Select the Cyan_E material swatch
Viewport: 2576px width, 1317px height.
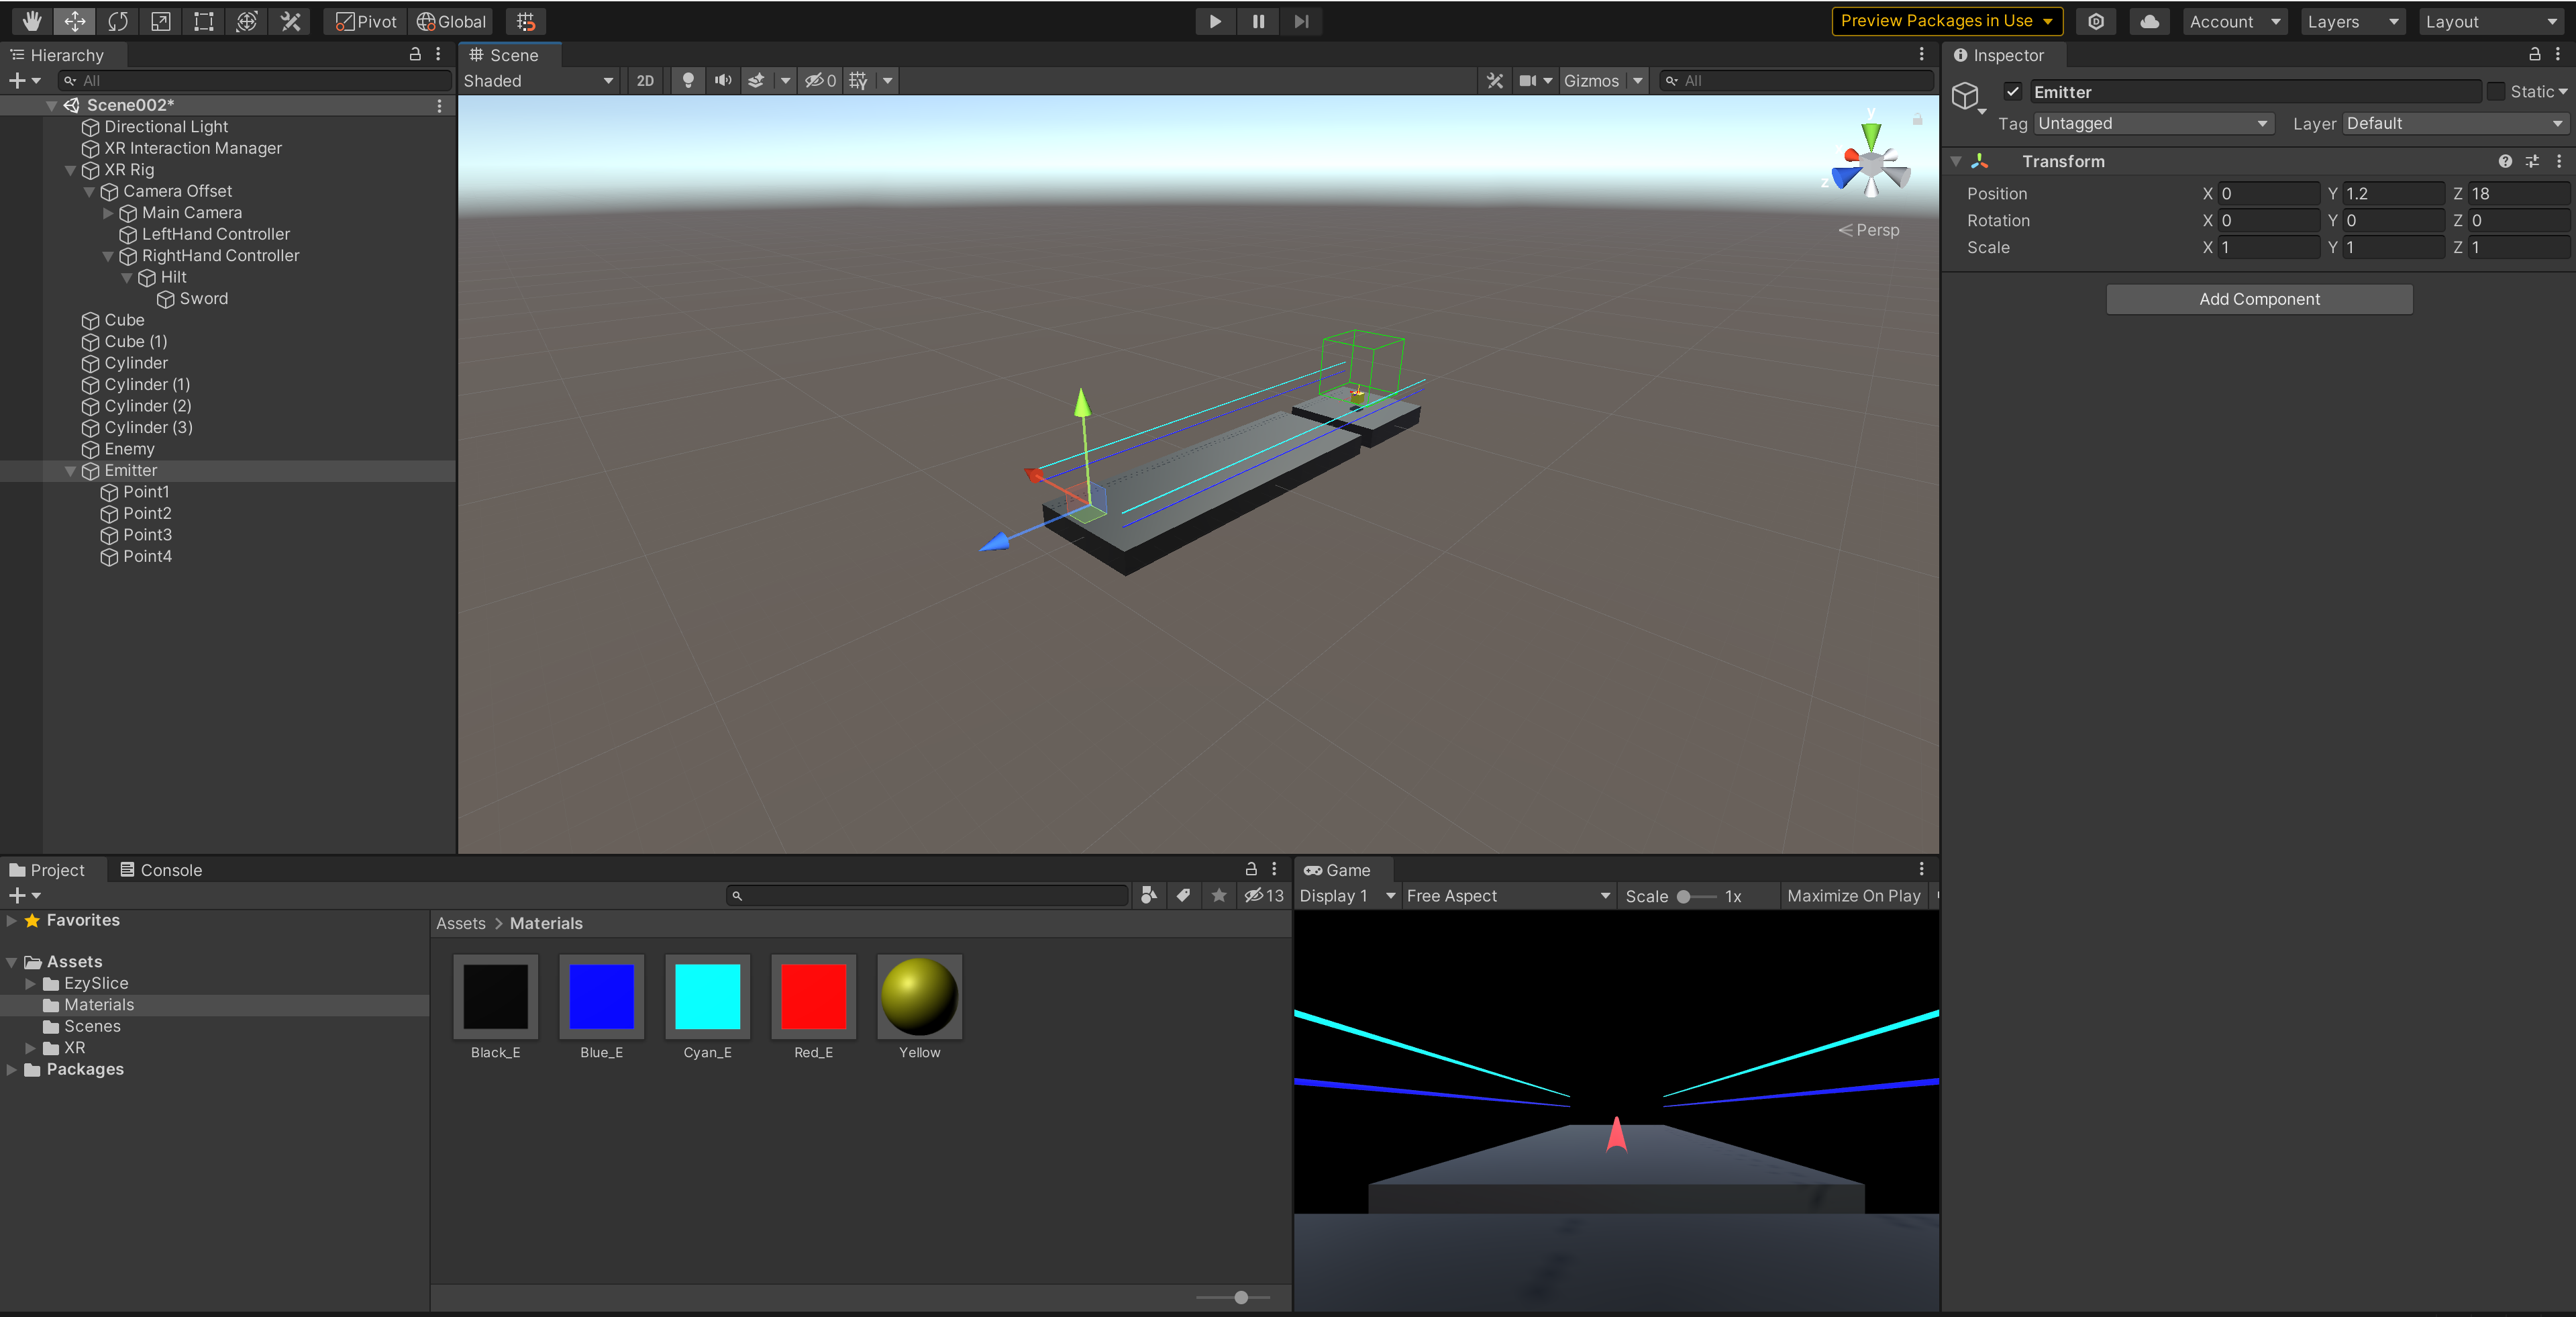coord(707,997)
